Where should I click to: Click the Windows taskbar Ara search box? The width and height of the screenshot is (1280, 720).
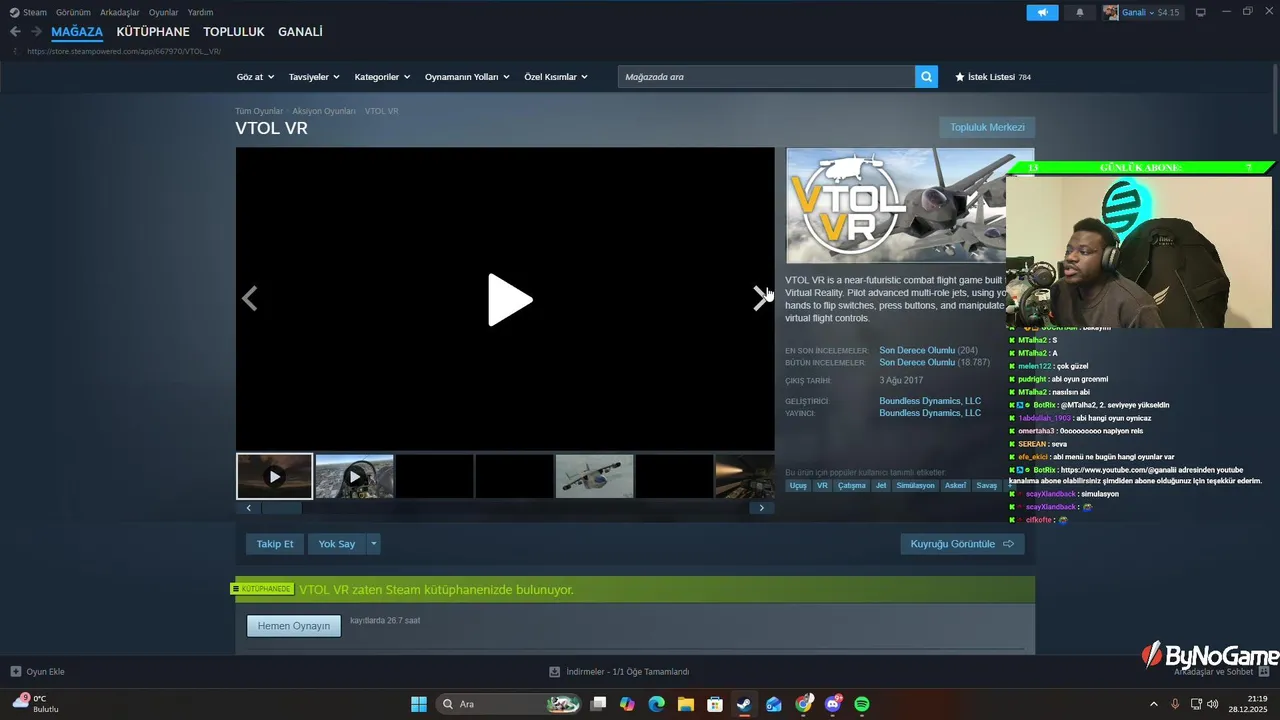coord(509,704)
